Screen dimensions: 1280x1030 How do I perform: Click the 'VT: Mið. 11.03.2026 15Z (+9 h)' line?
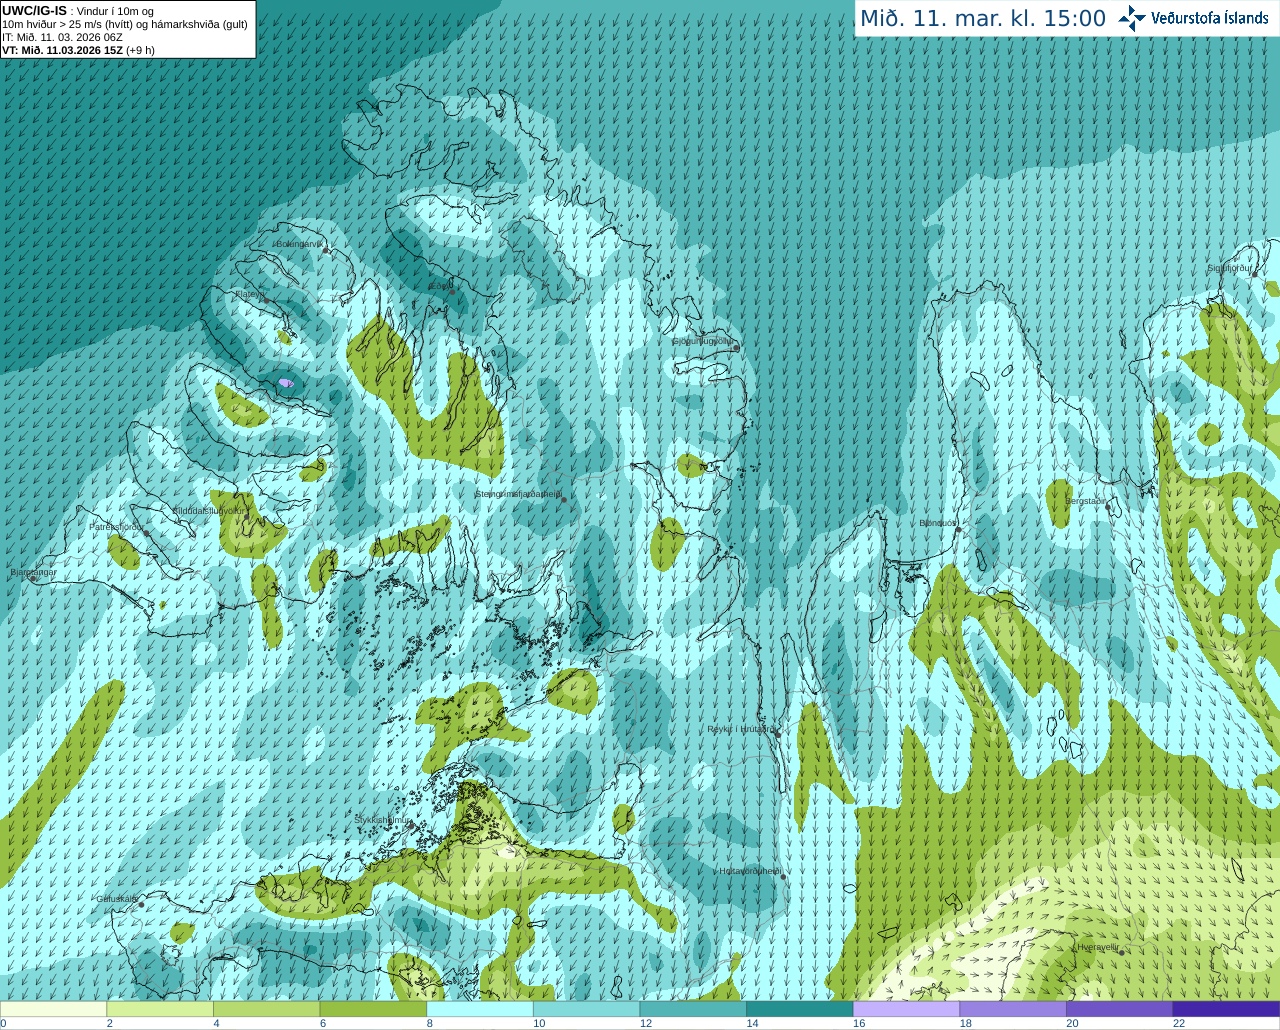click(x=78, y=50)
